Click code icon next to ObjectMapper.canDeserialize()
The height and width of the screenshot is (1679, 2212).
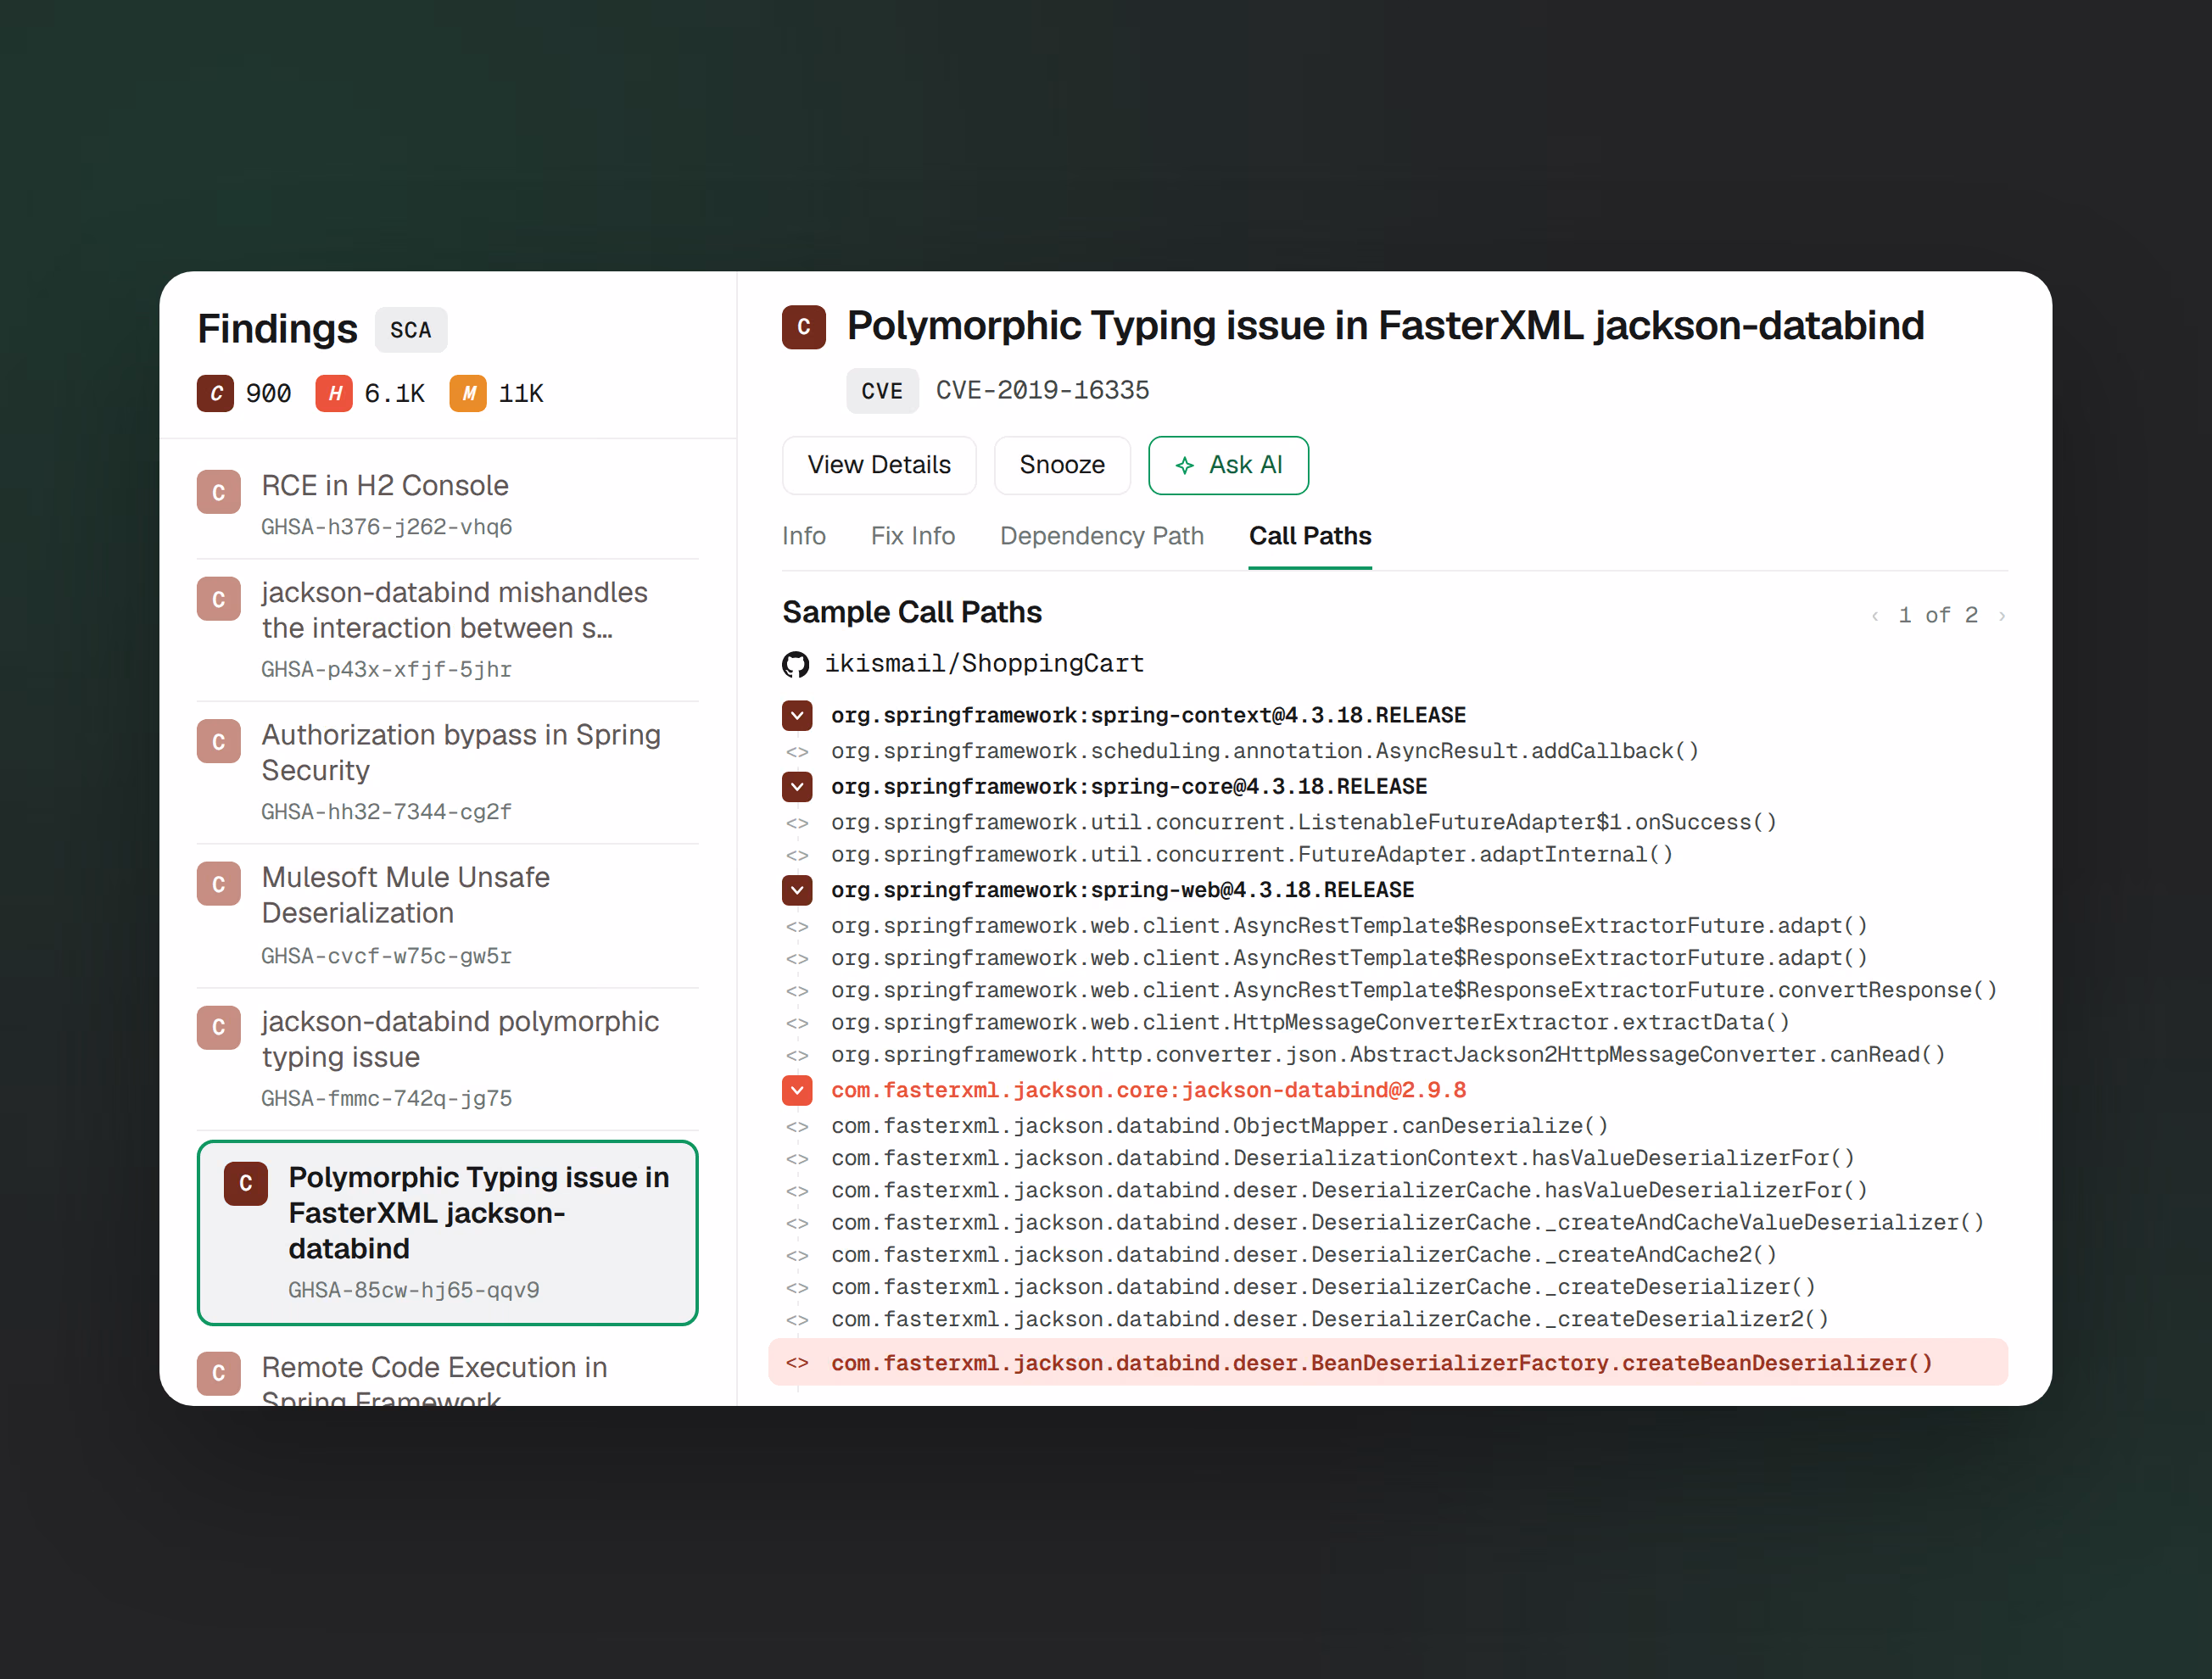pos(797,1127)
